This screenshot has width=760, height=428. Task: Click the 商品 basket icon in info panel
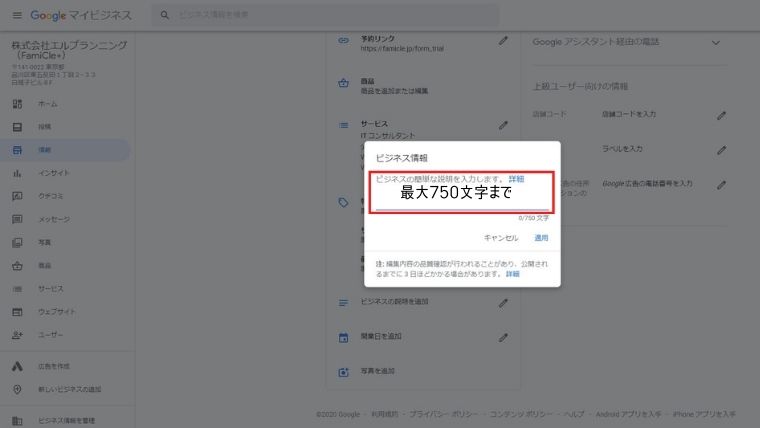pos(343,83)
